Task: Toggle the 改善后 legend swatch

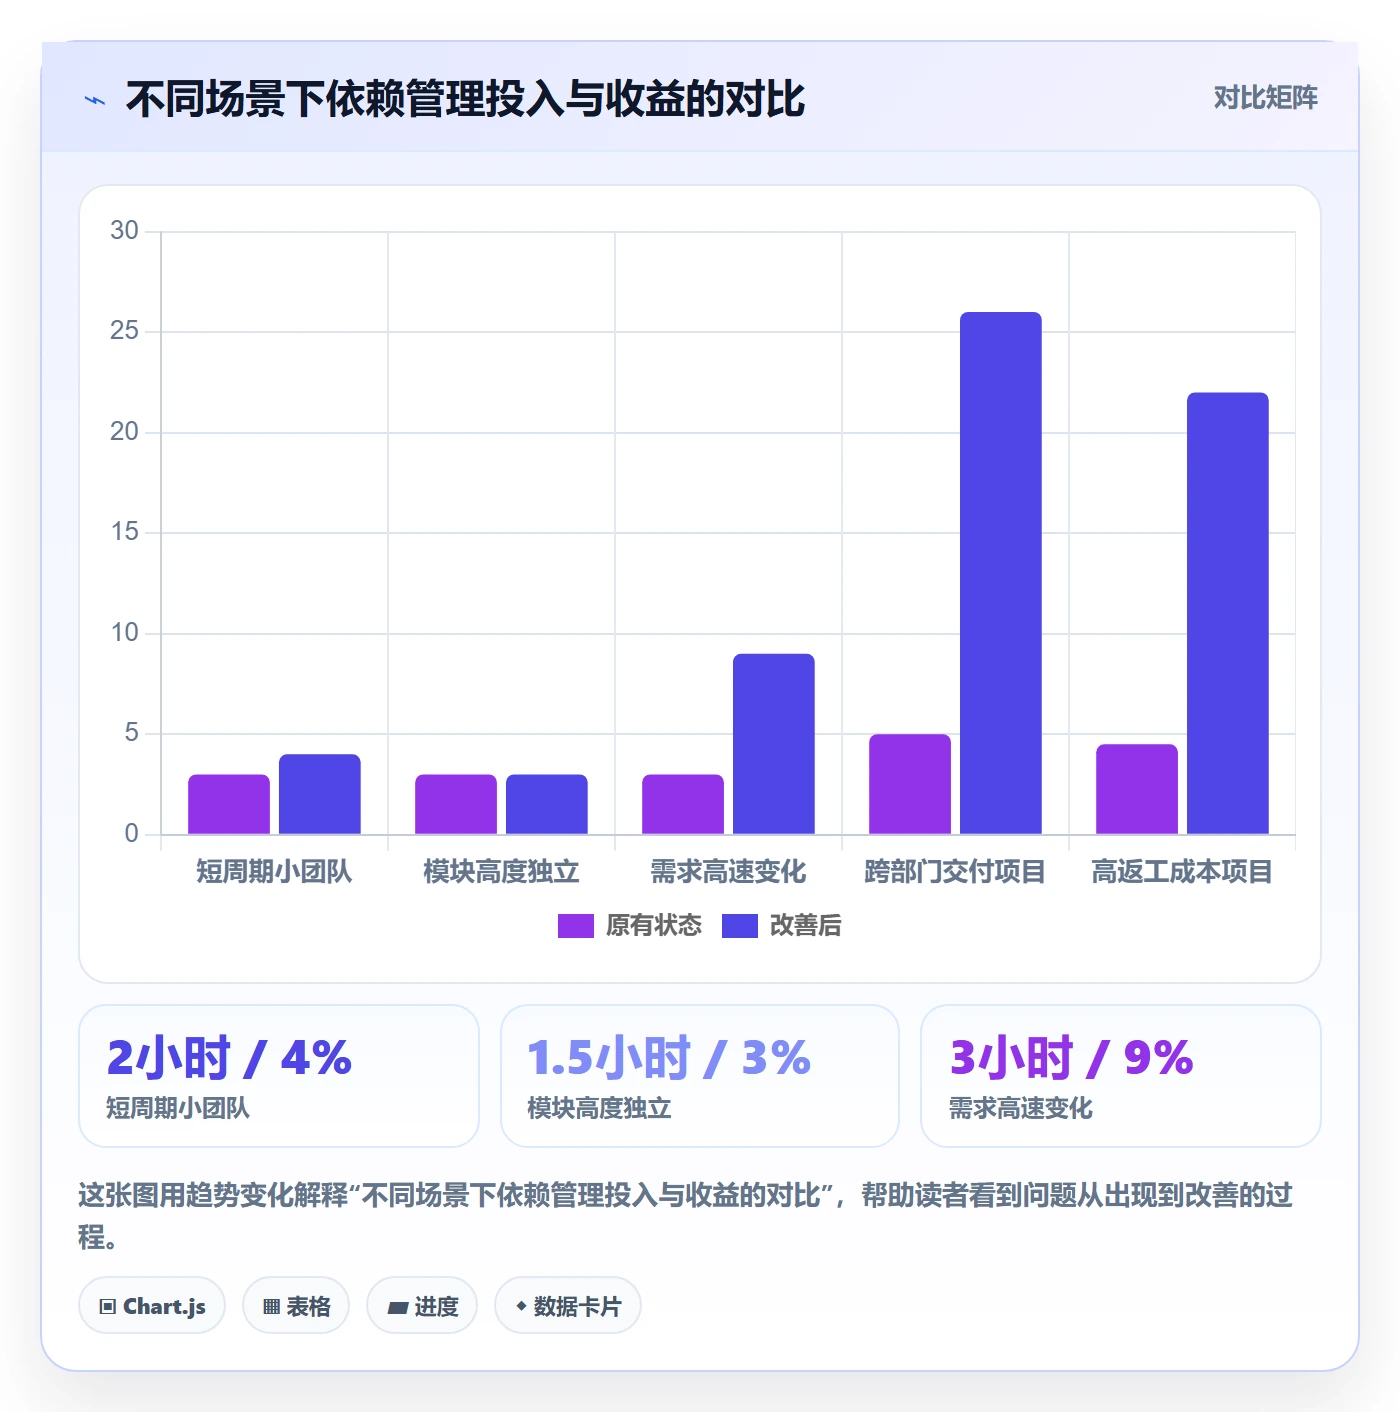Action: tap(739, 926)
